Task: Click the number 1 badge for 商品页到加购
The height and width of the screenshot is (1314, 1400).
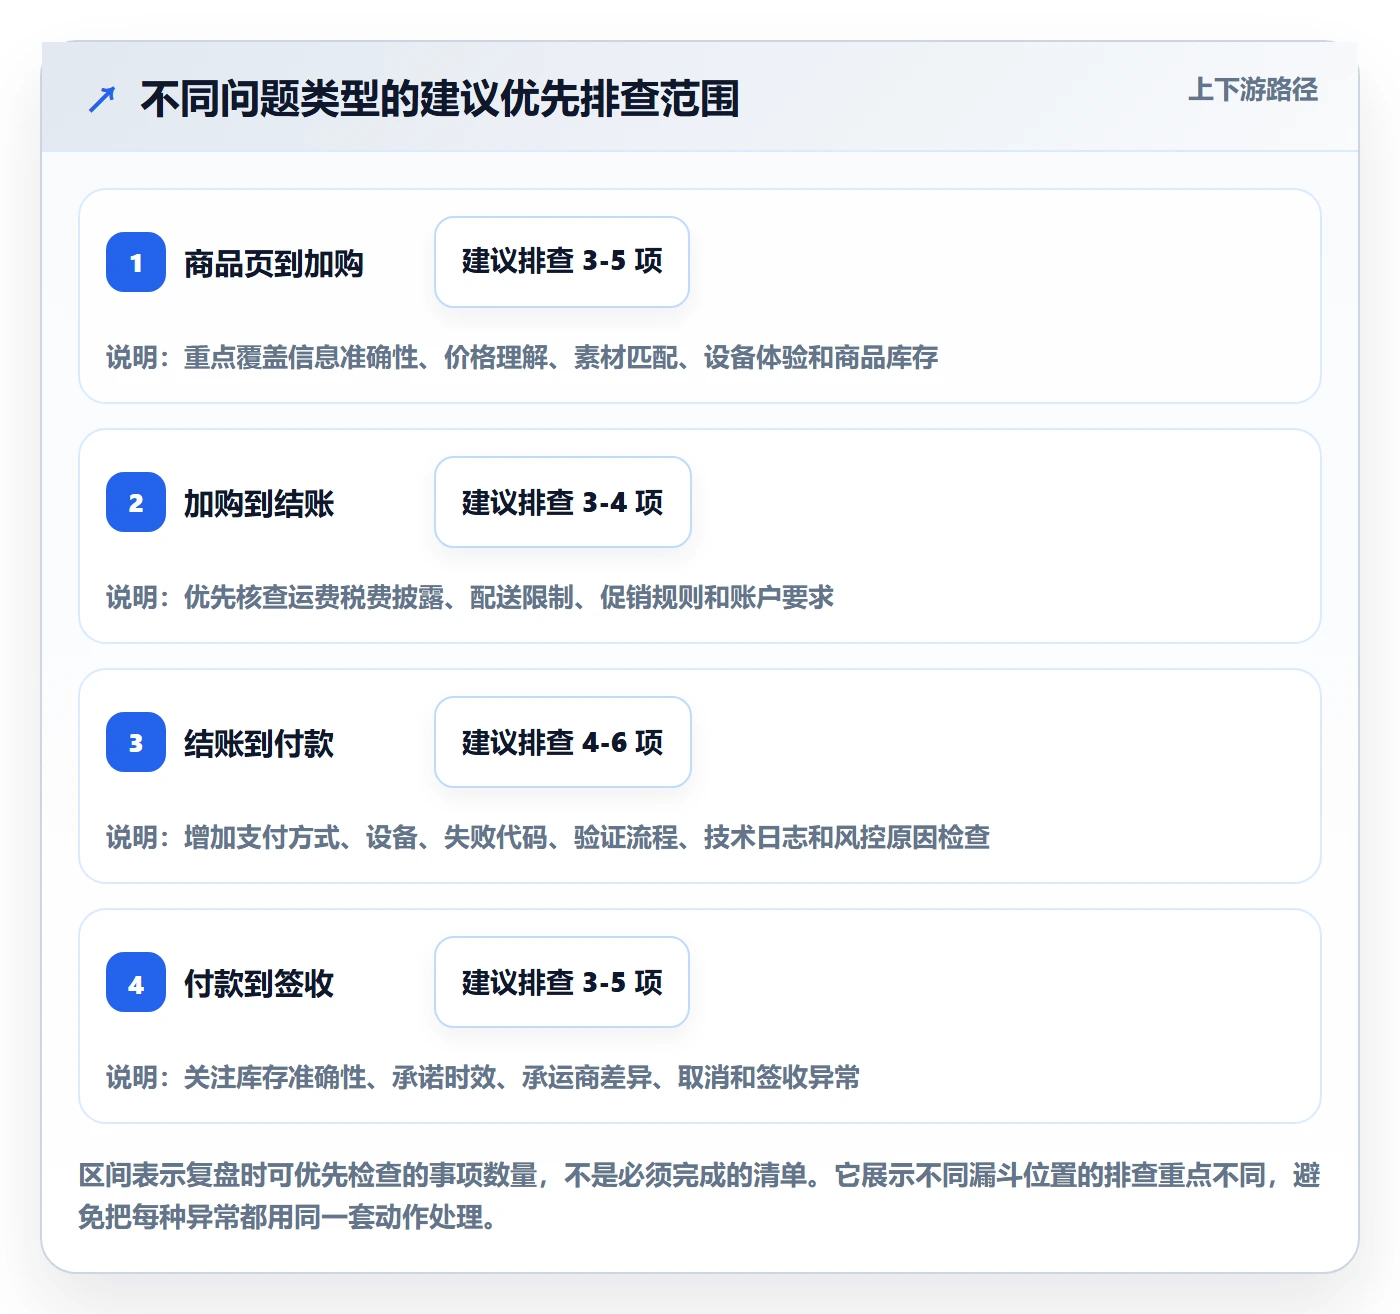Action: pos(136,262)
